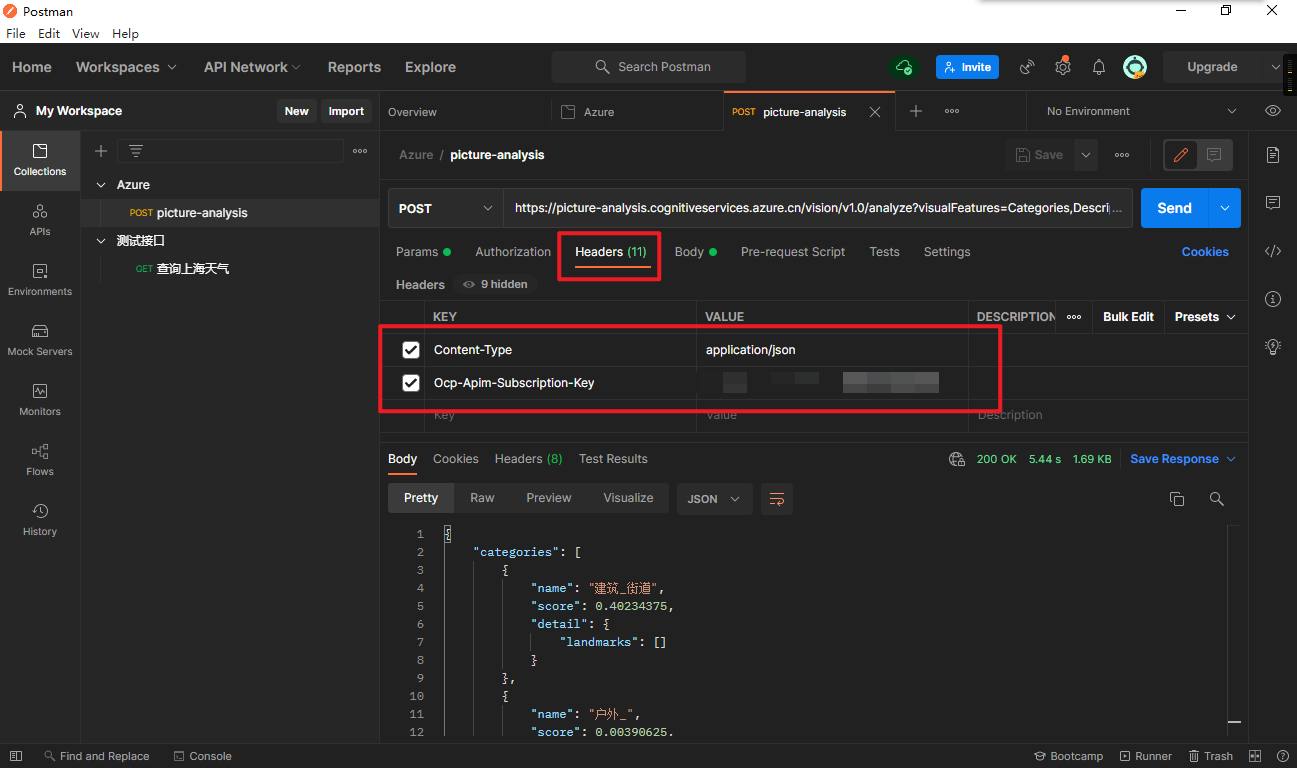Open the View menu
This screenshot has width=1297, height=768.
pos(86,33)
